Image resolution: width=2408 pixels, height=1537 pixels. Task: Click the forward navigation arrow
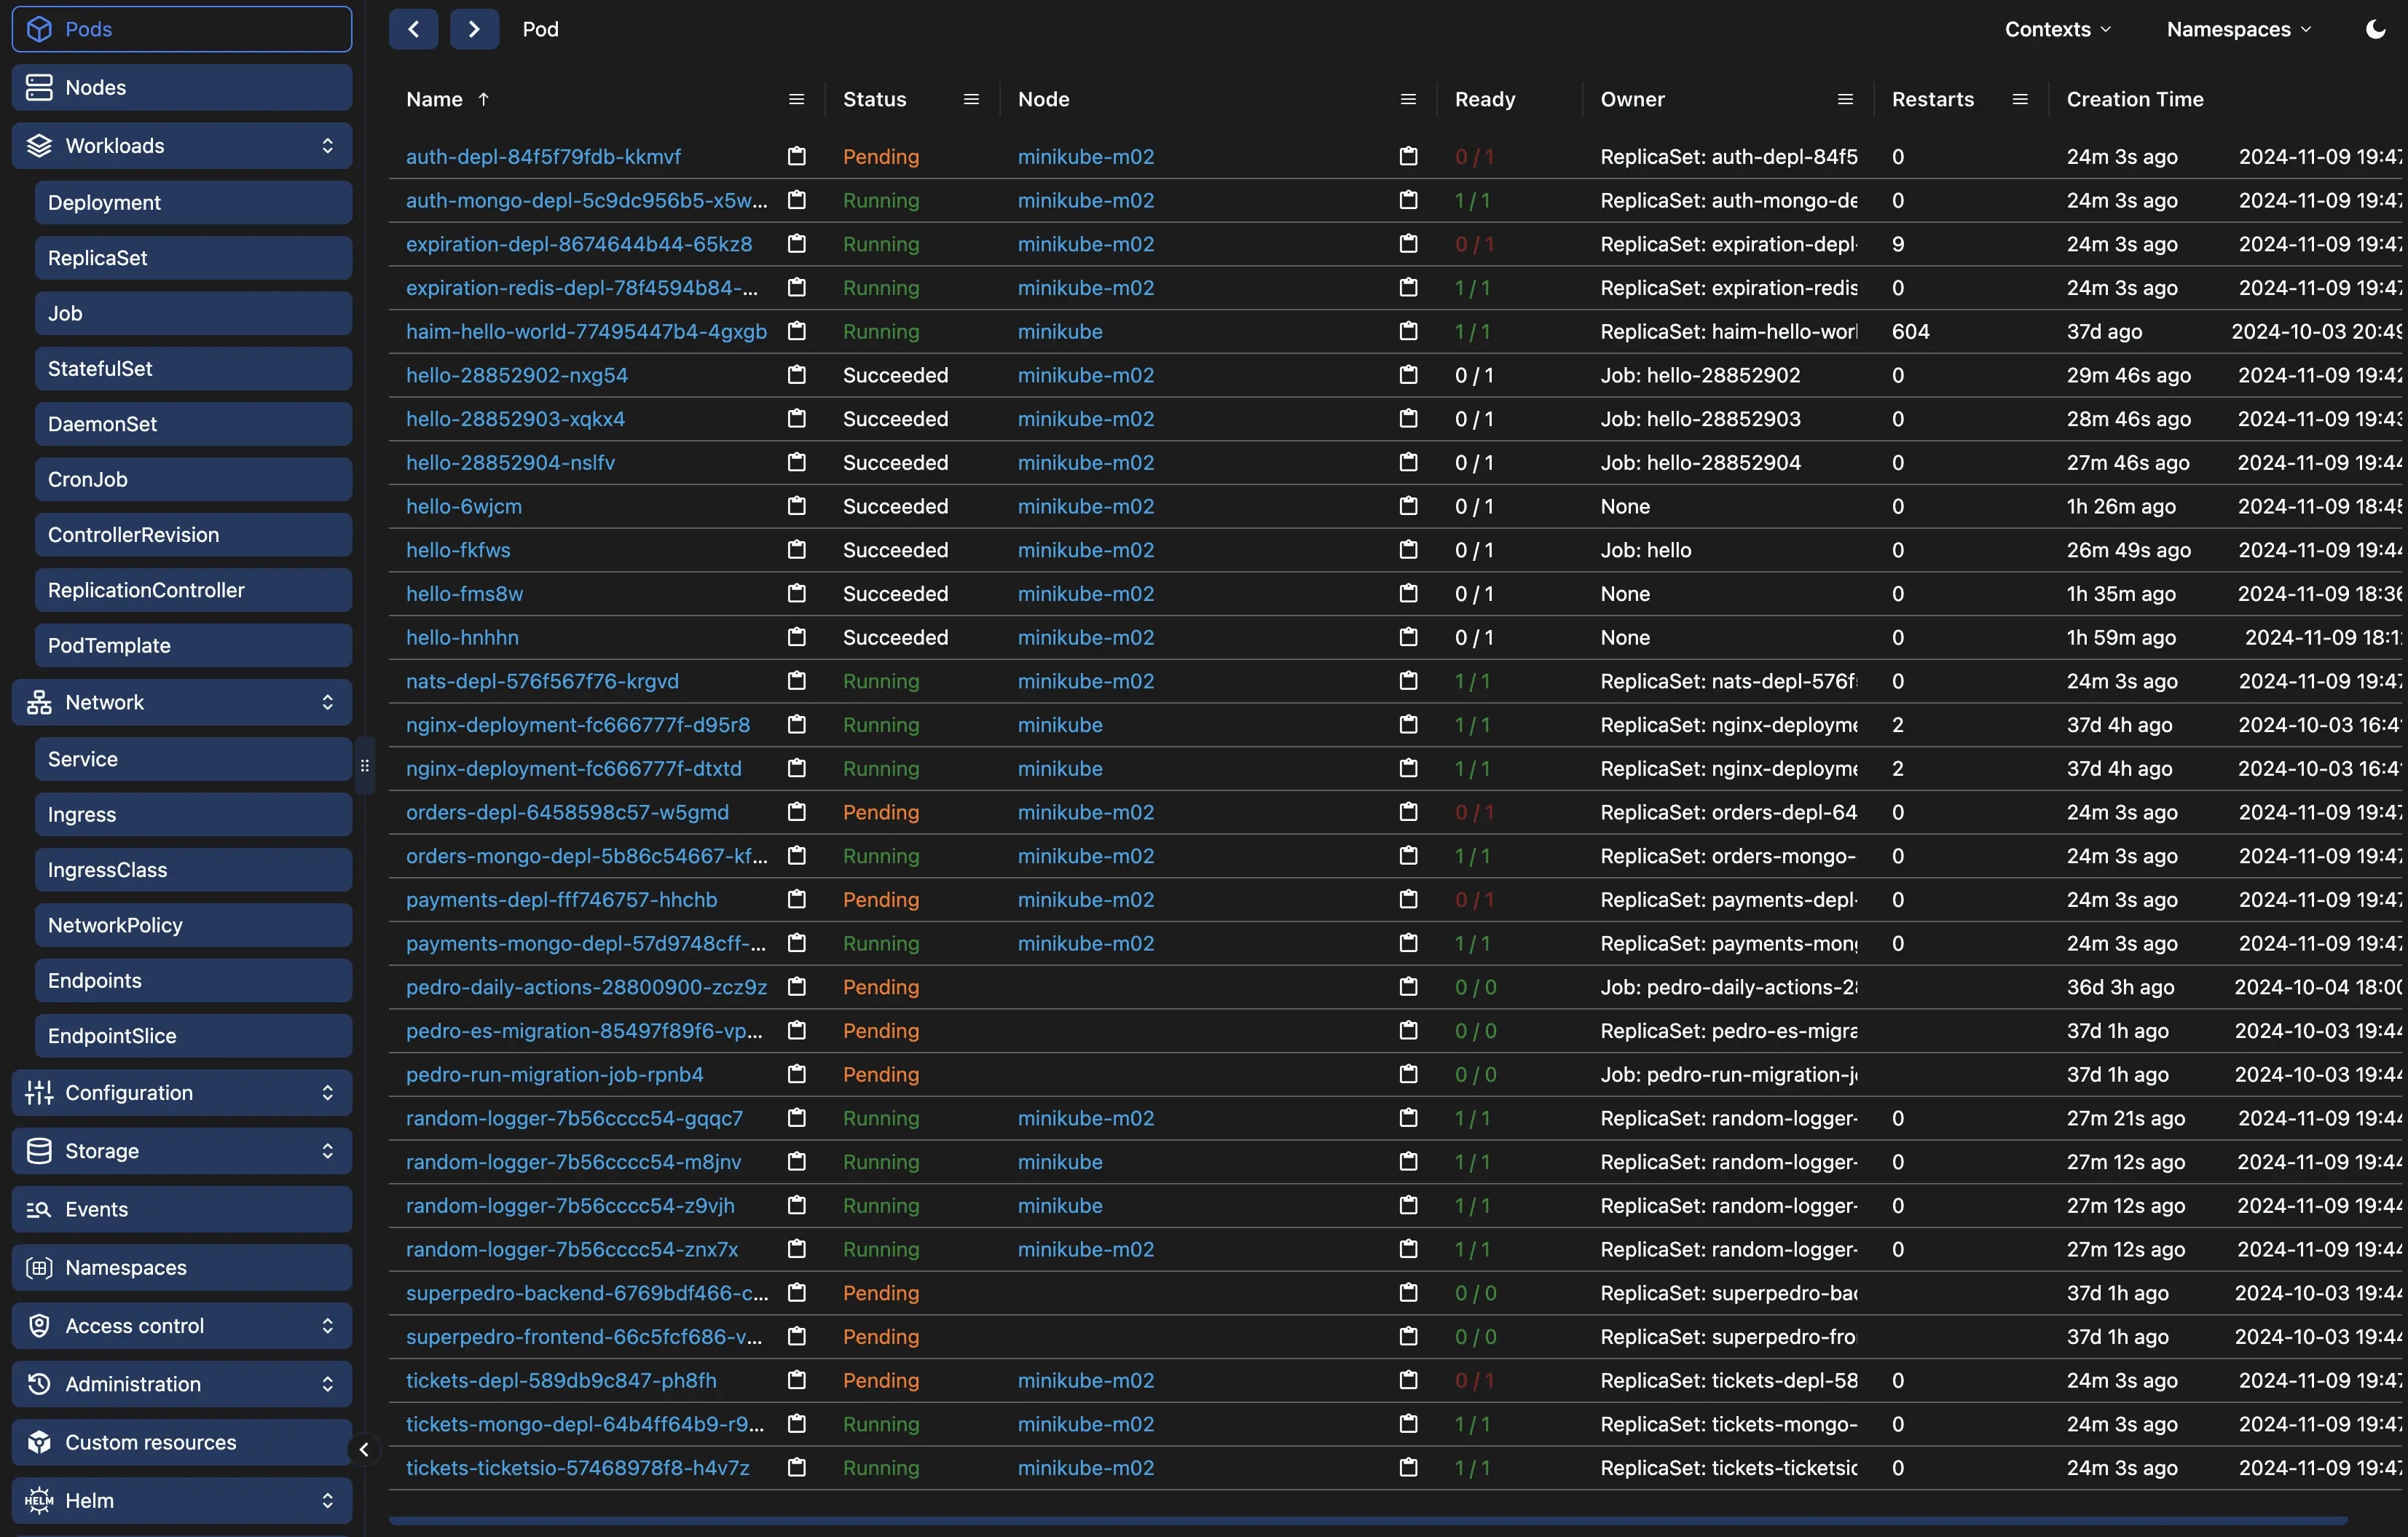[474, 29]
